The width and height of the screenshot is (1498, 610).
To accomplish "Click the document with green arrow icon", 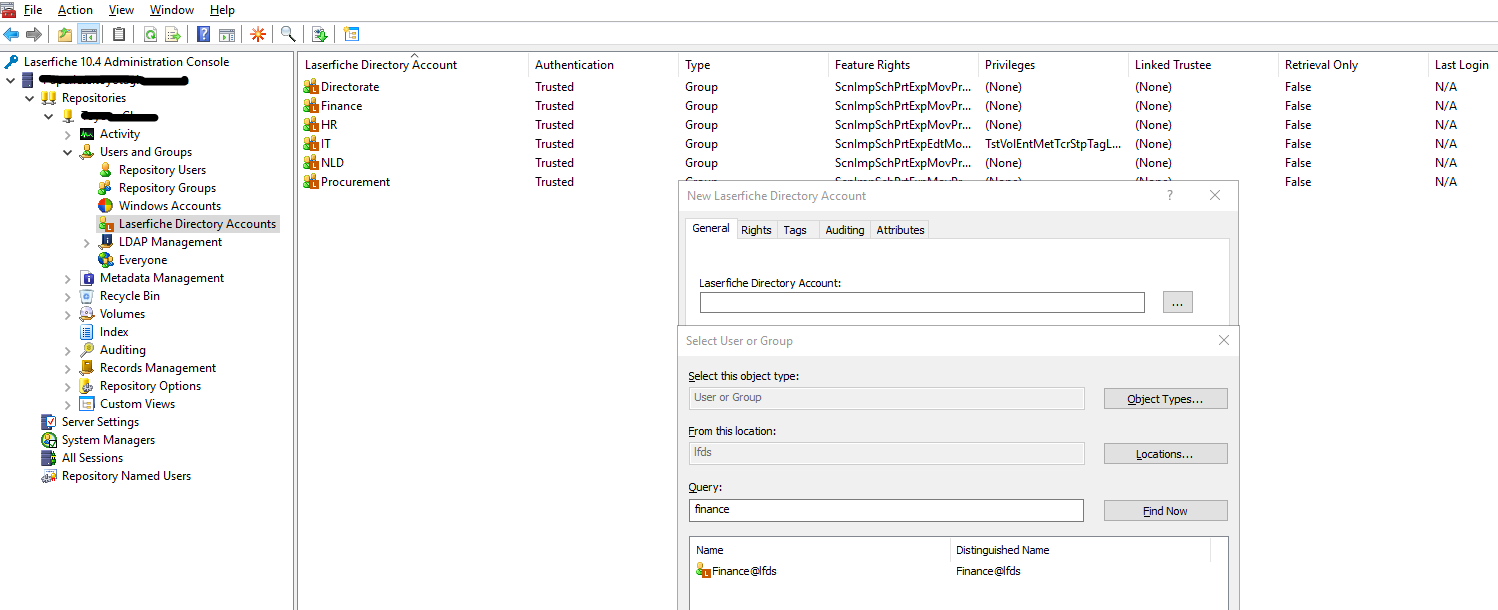I will tap(319, 35).
